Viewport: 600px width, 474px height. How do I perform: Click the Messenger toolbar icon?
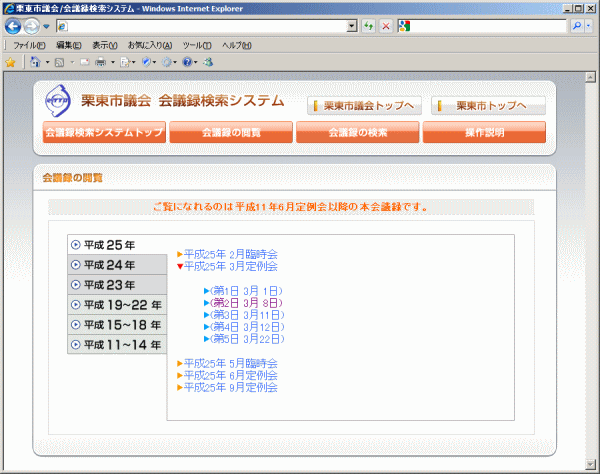pos(208,62)
